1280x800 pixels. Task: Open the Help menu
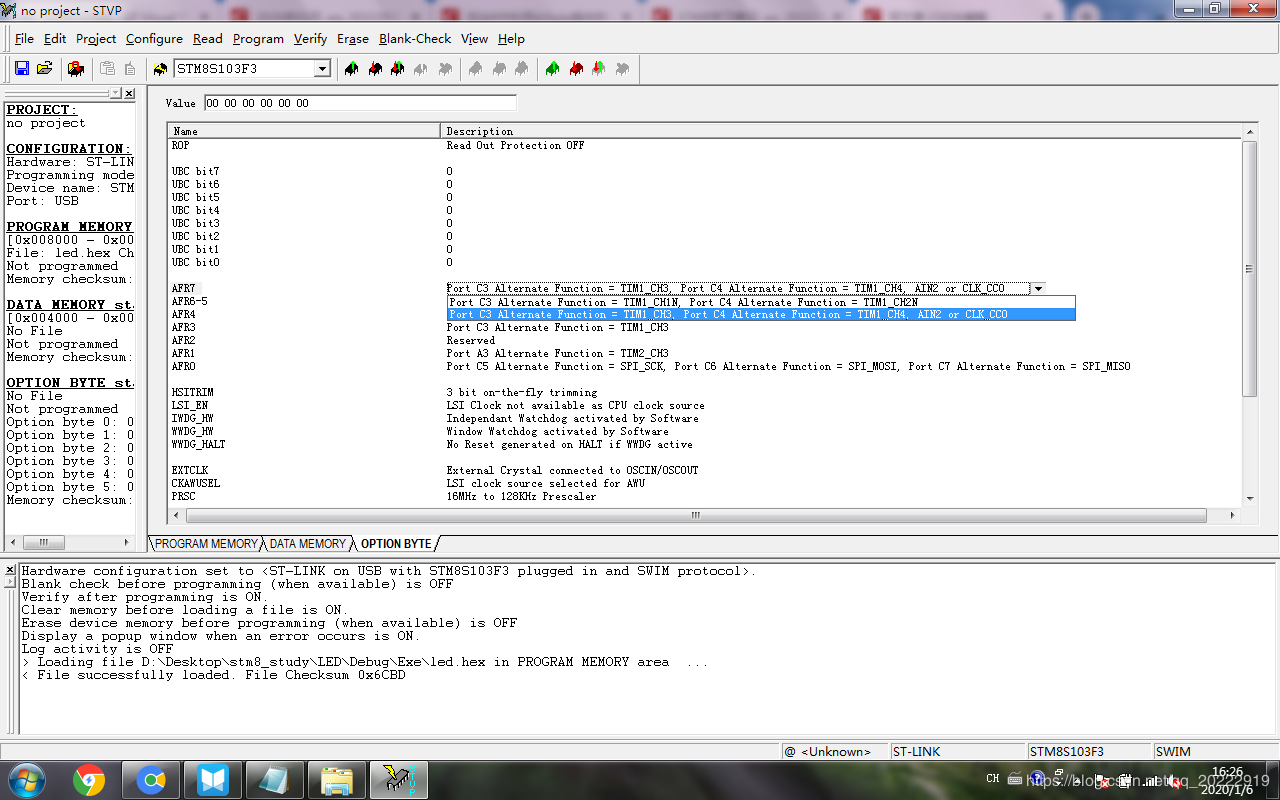coord(511,39)
